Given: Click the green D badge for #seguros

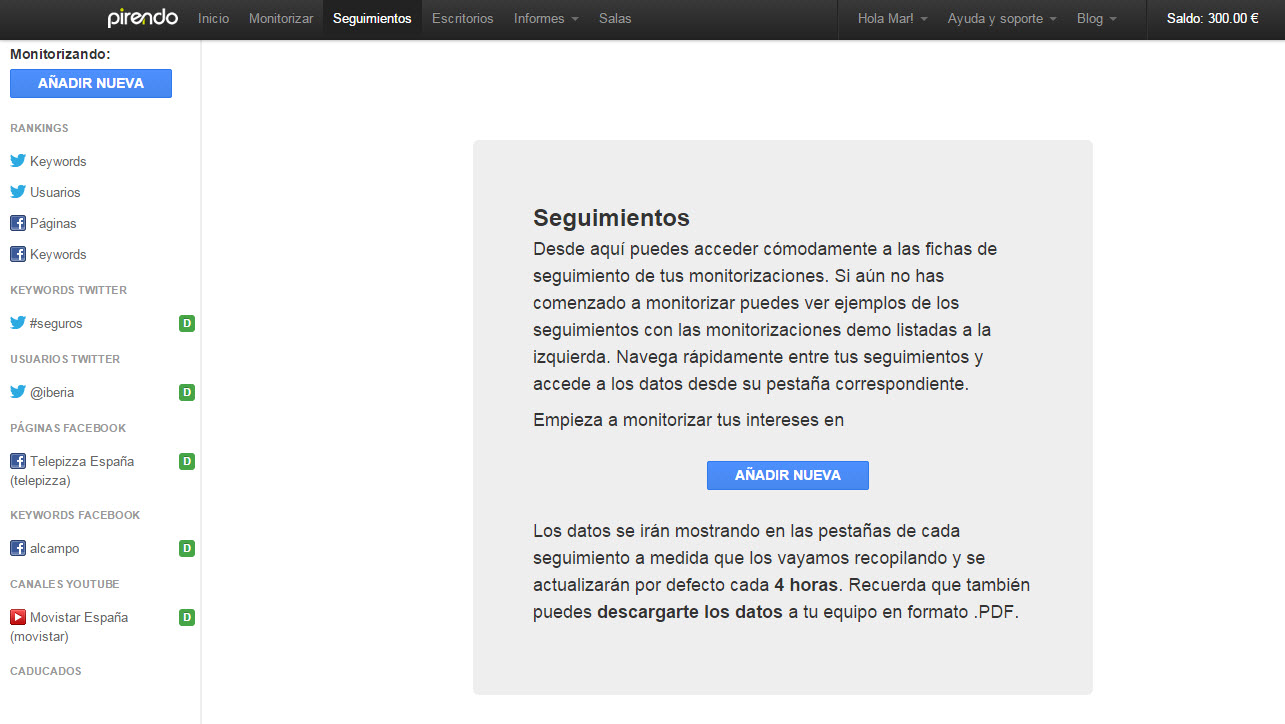Looking at the screenshot, I should [x=186, y=323].
